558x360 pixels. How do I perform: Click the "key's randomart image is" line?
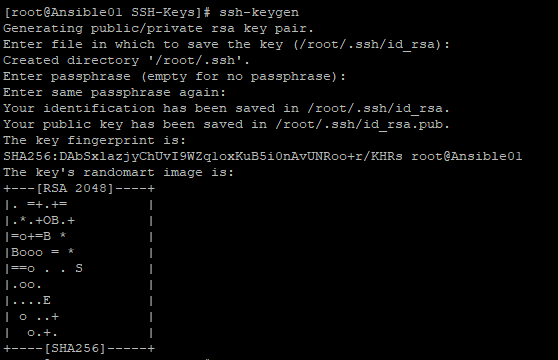pos(119,173)
